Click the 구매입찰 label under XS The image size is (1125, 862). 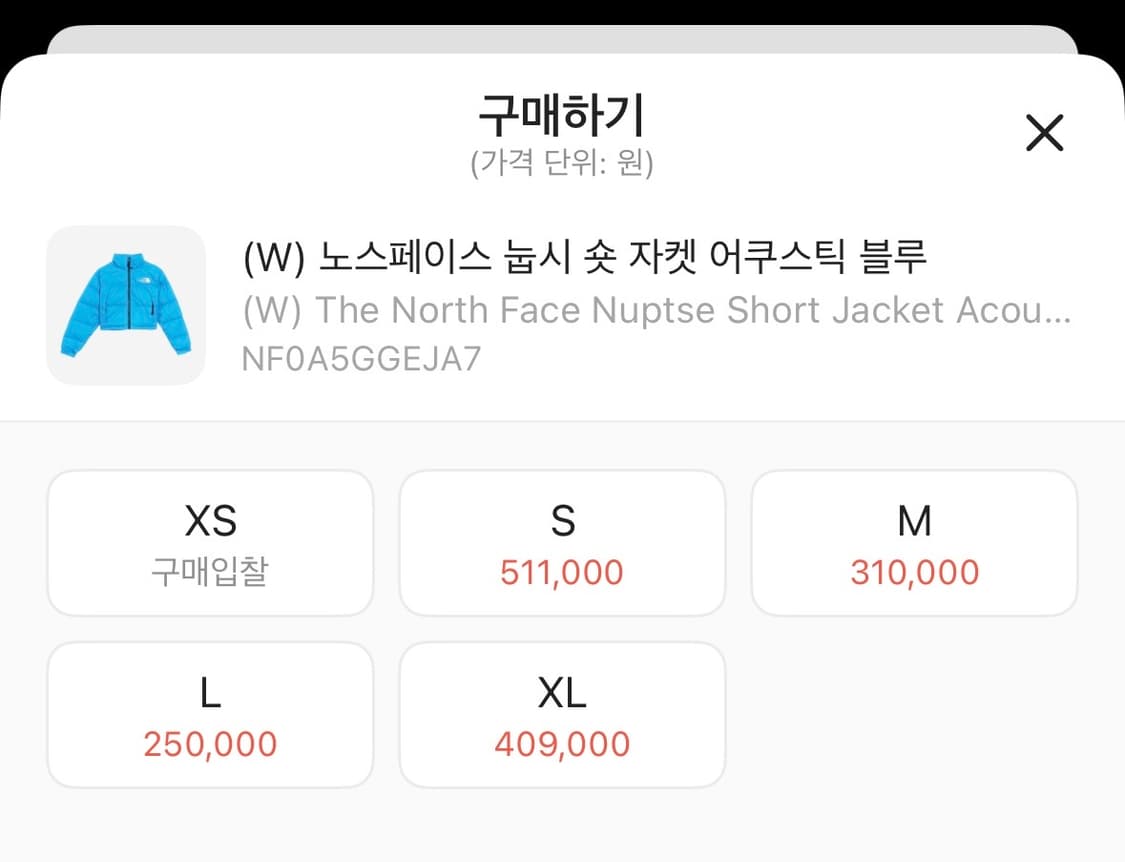[210, 571]
